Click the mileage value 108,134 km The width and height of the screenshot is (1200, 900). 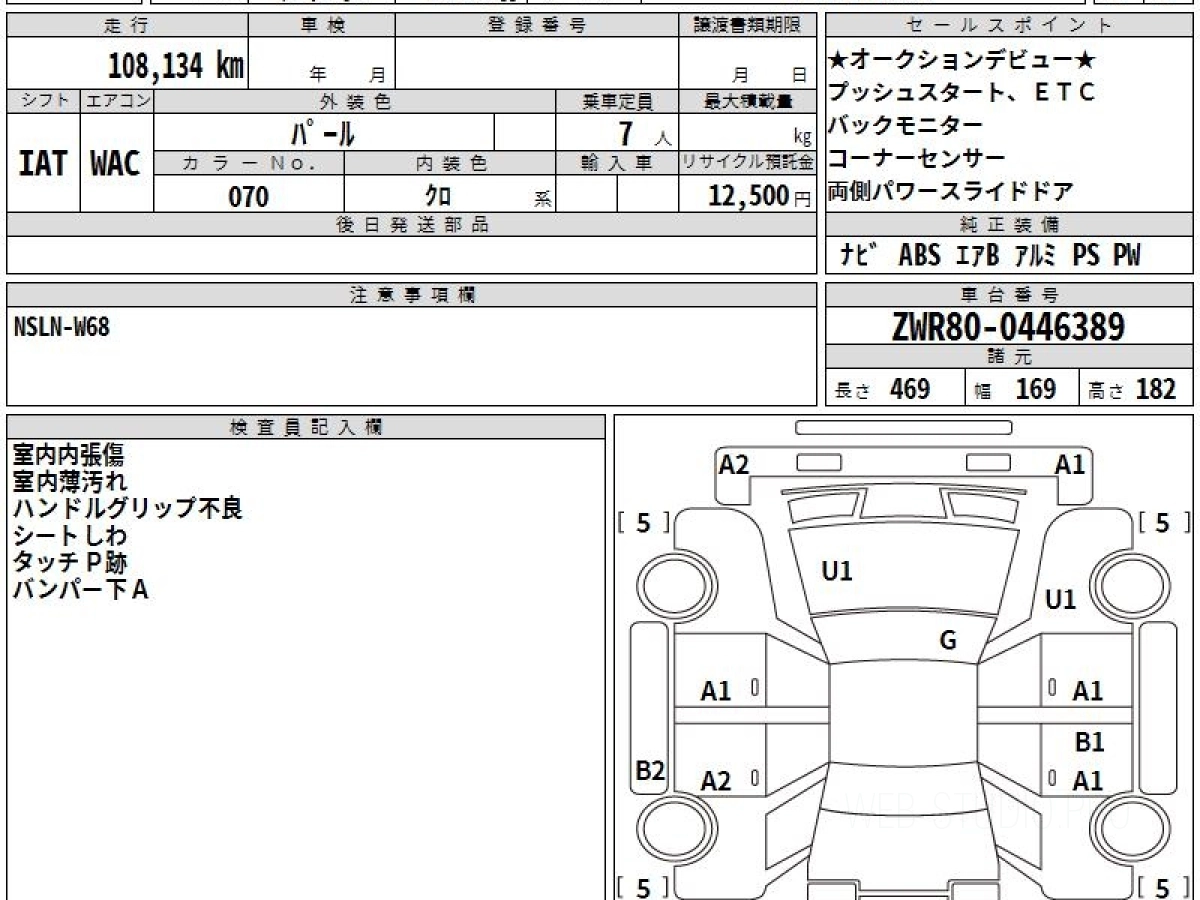coord(175,66)
